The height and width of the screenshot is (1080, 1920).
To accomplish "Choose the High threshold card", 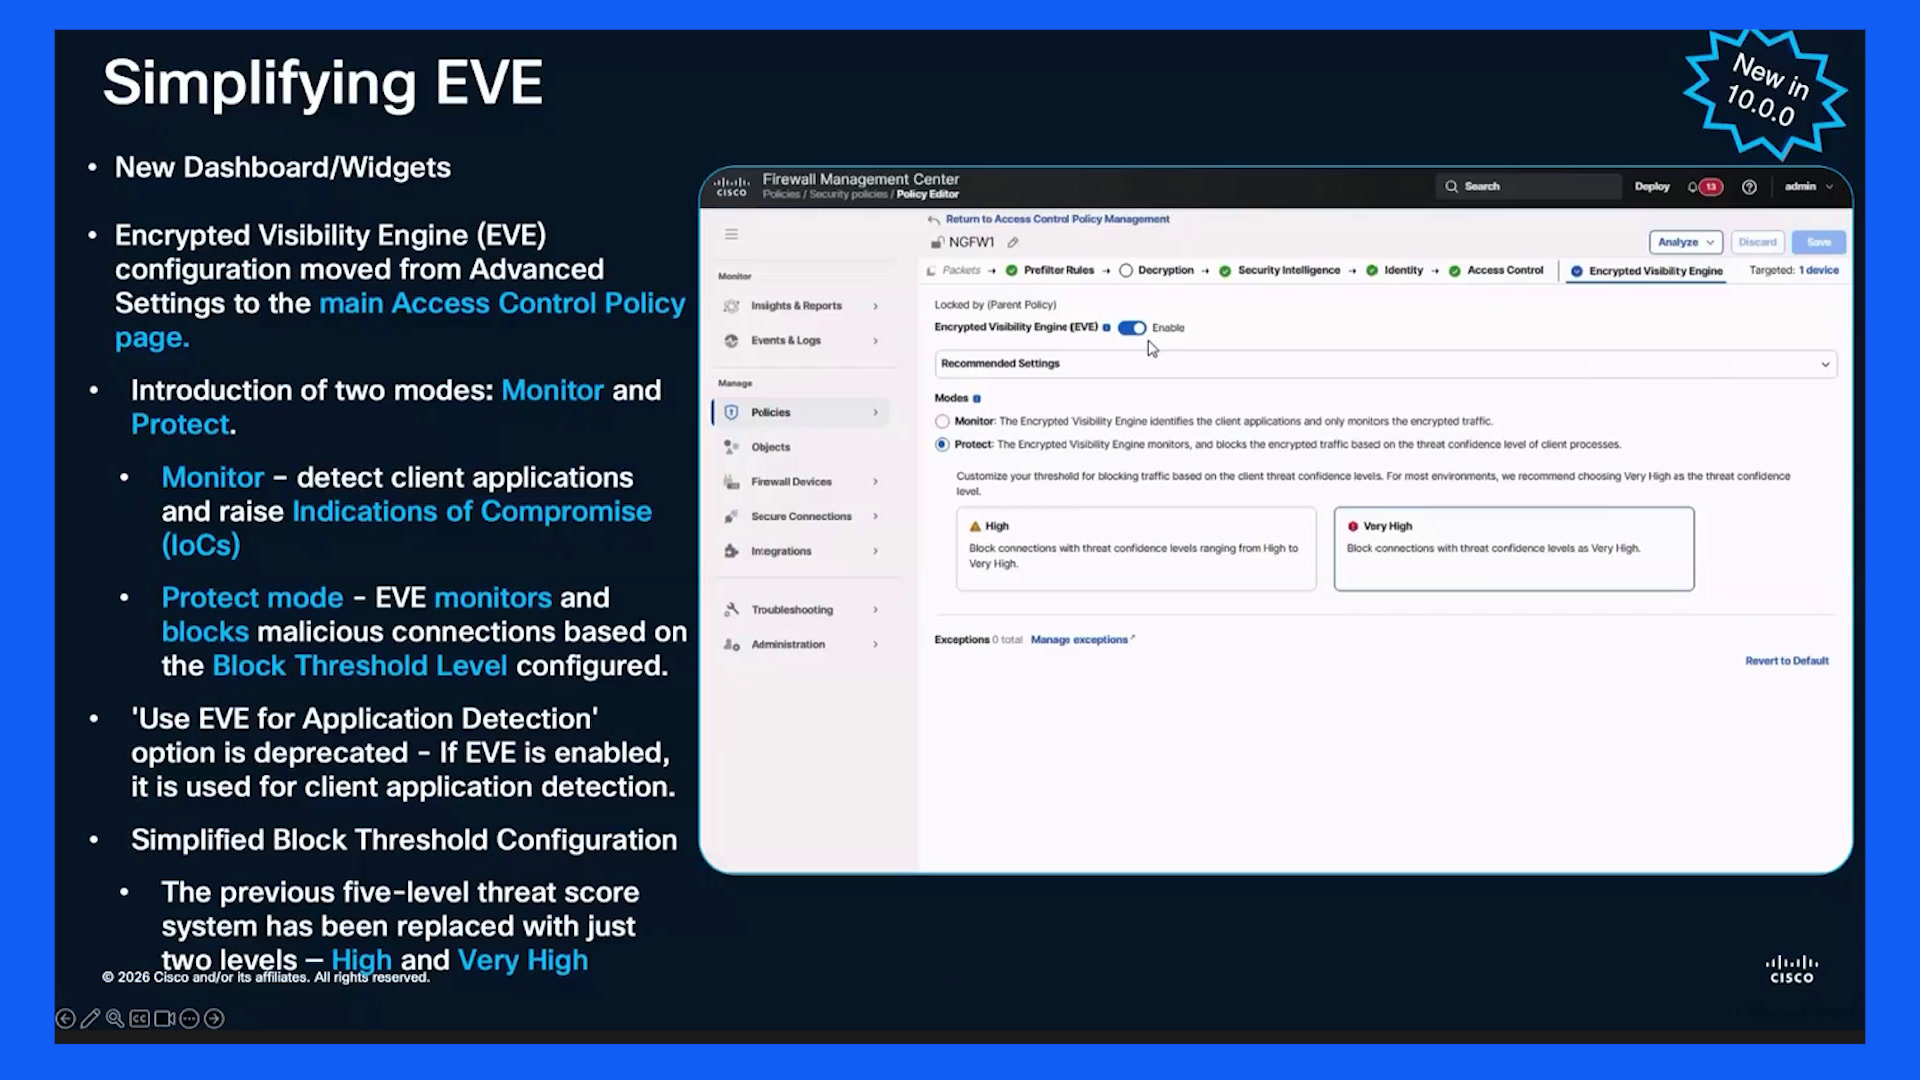I will [1136, 548].
